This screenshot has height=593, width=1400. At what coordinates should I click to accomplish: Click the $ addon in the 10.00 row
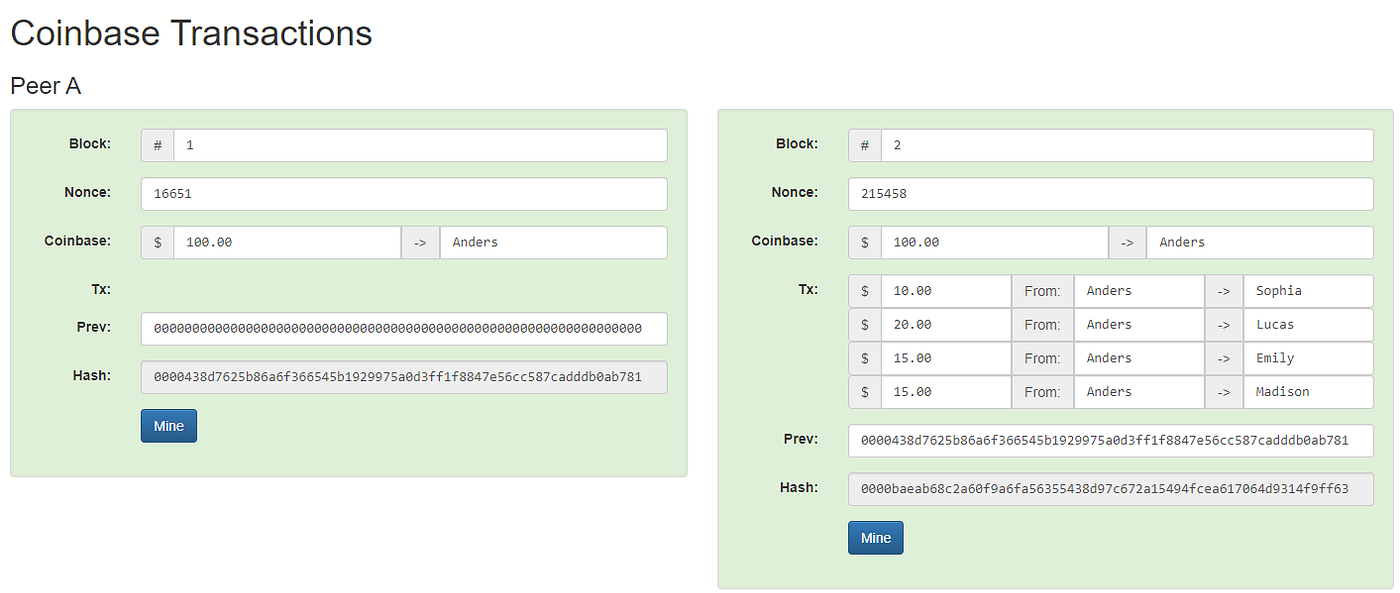tap(865, 291)
